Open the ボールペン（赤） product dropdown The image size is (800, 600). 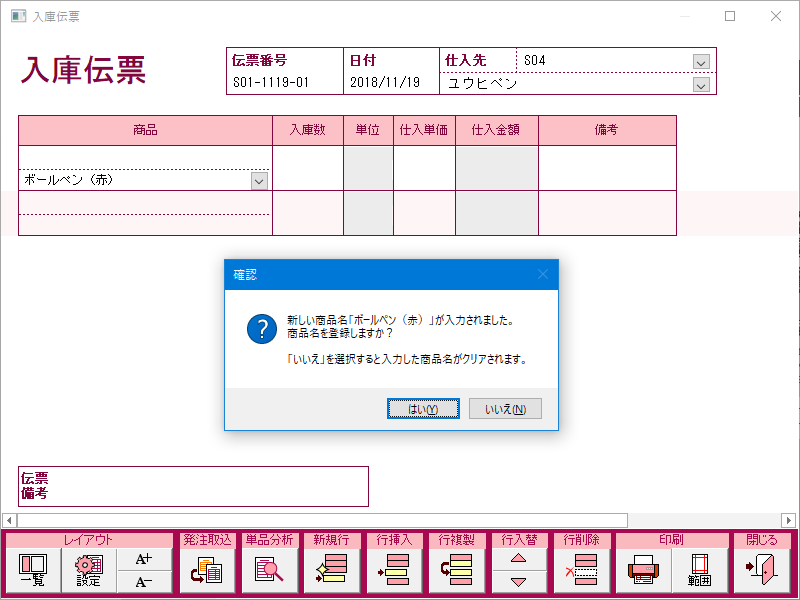[259, 181]
